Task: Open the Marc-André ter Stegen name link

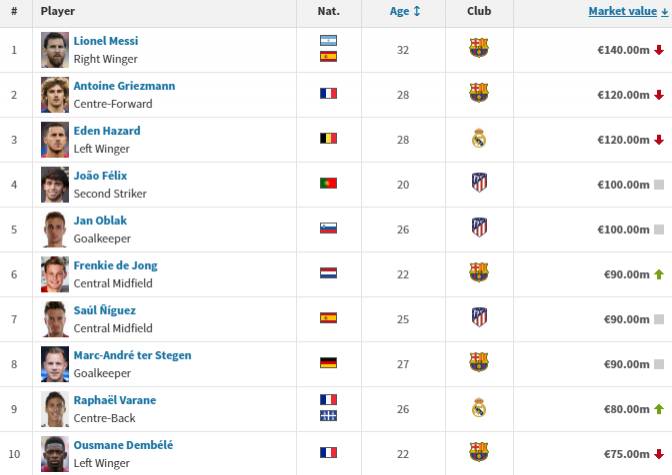Action: coord(132,355)
